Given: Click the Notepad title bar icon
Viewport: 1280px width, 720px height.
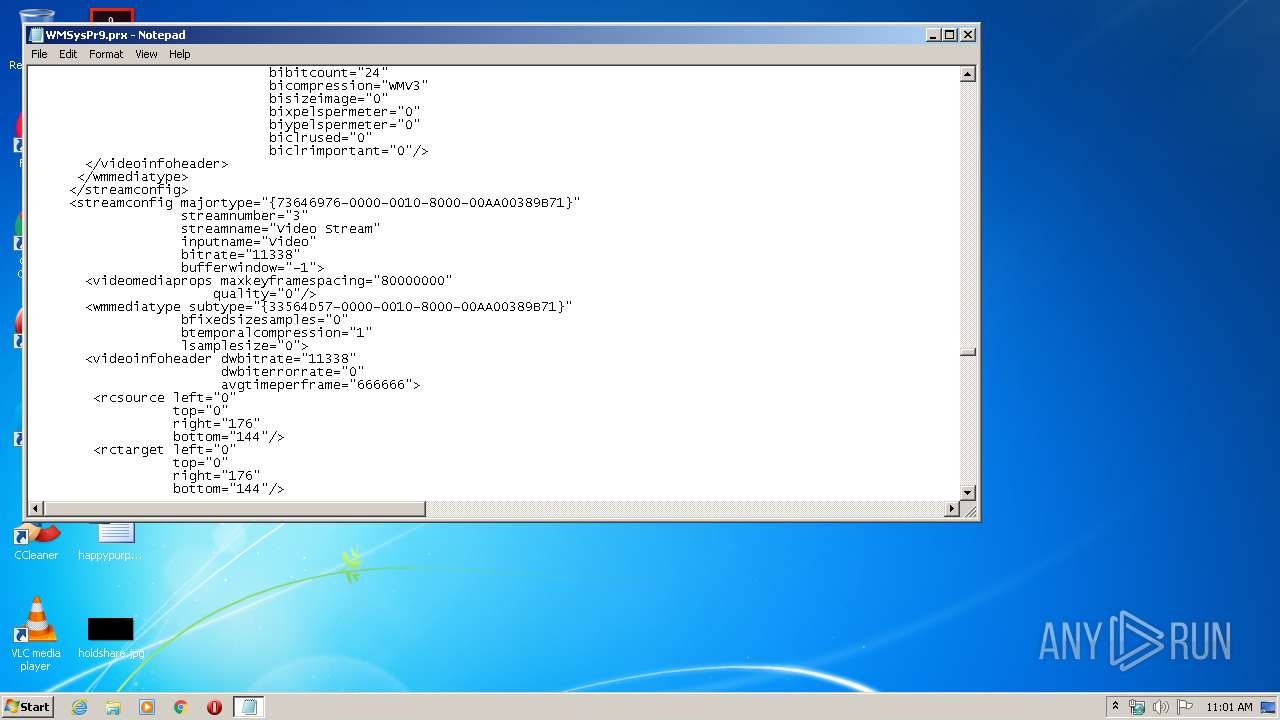Looking at the screenshot, I should click(x=36, y=35).
